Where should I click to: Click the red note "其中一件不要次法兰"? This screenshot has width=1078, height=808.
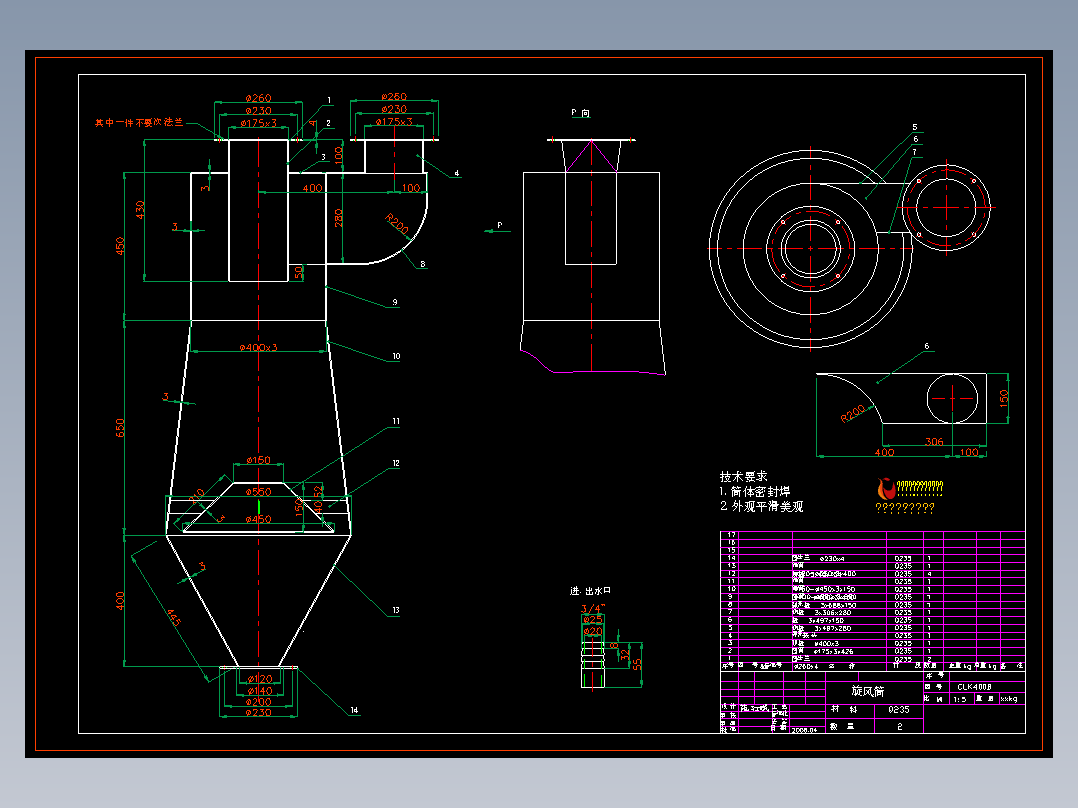139,122
